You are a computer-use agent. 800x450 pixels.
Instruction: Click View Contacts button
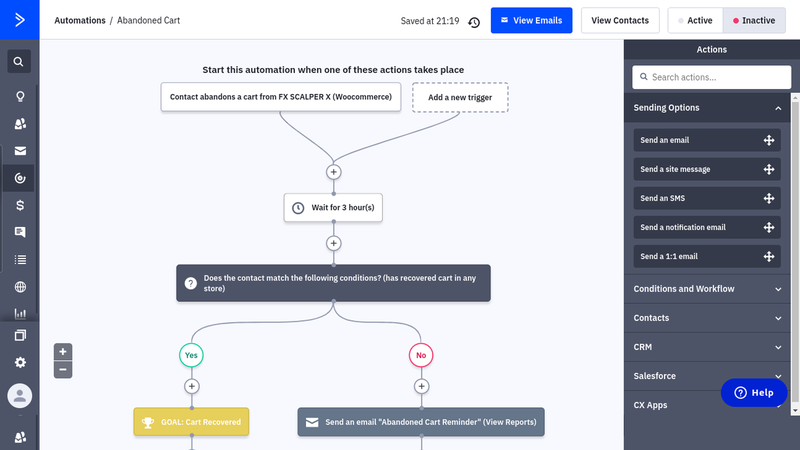tap(620, 20)
